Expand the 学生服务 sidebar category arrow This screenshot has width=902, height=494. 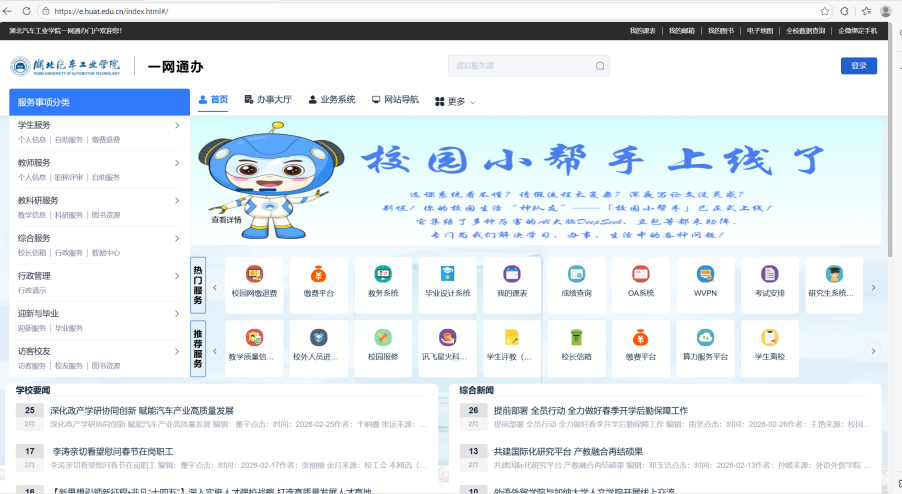[177, 125]
